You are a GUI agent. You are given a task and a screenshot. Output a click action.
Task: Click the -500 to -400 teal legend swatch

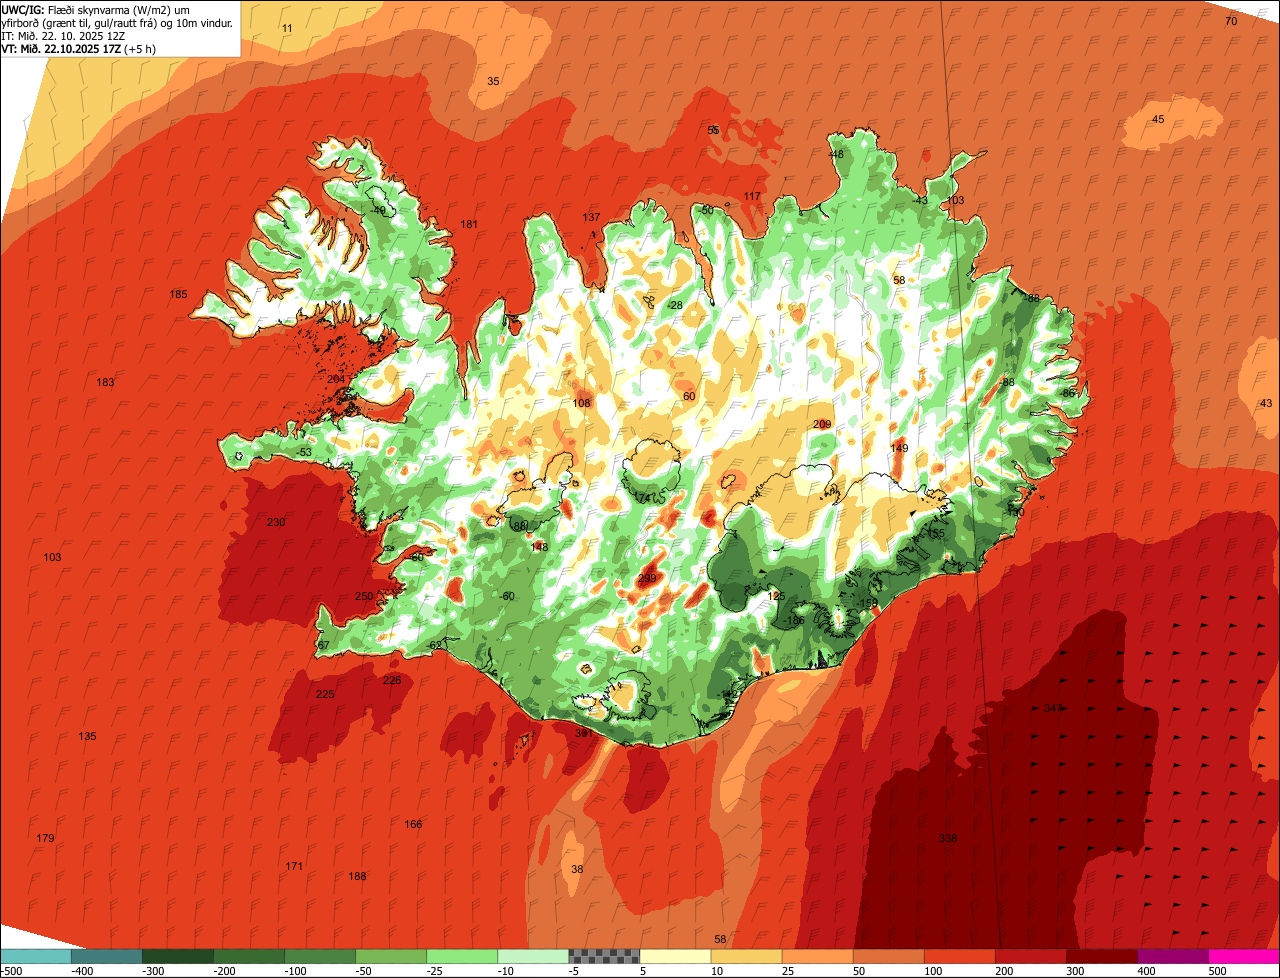click(x=35, y=956)
